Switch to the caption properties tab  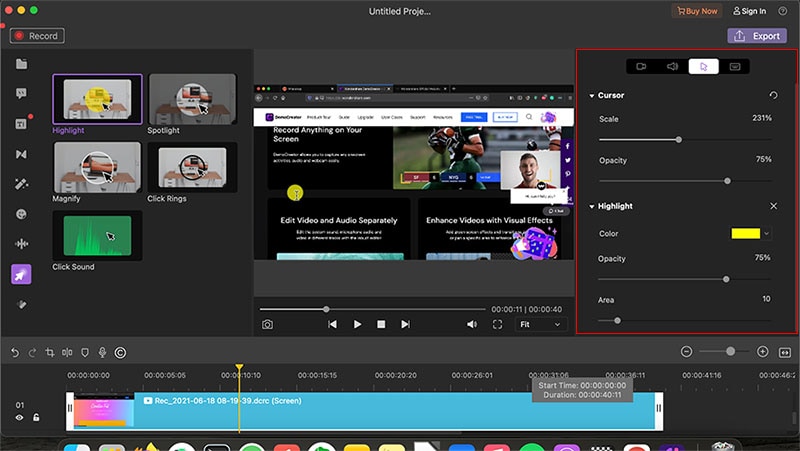point(735,66)
